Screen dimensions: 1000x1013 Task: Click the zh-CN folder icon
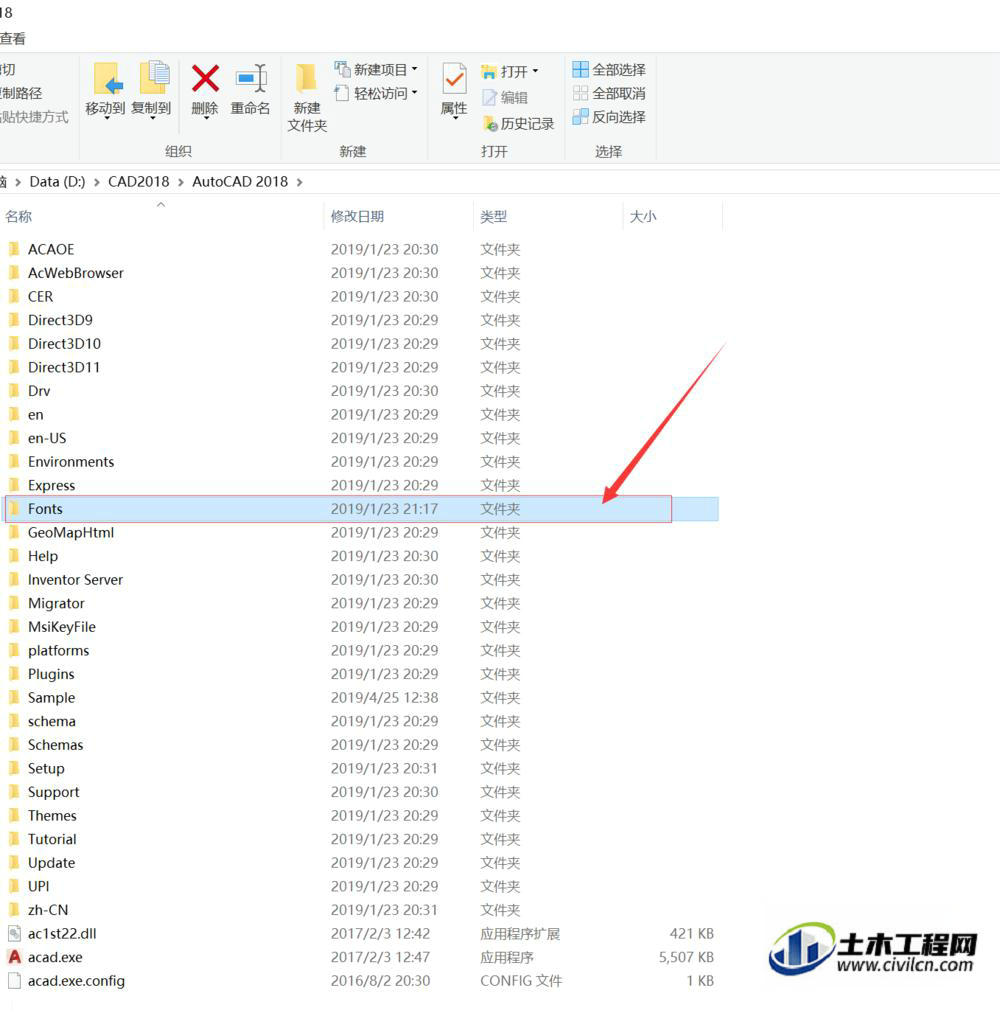pyautogui.click(x=14, y=910)
